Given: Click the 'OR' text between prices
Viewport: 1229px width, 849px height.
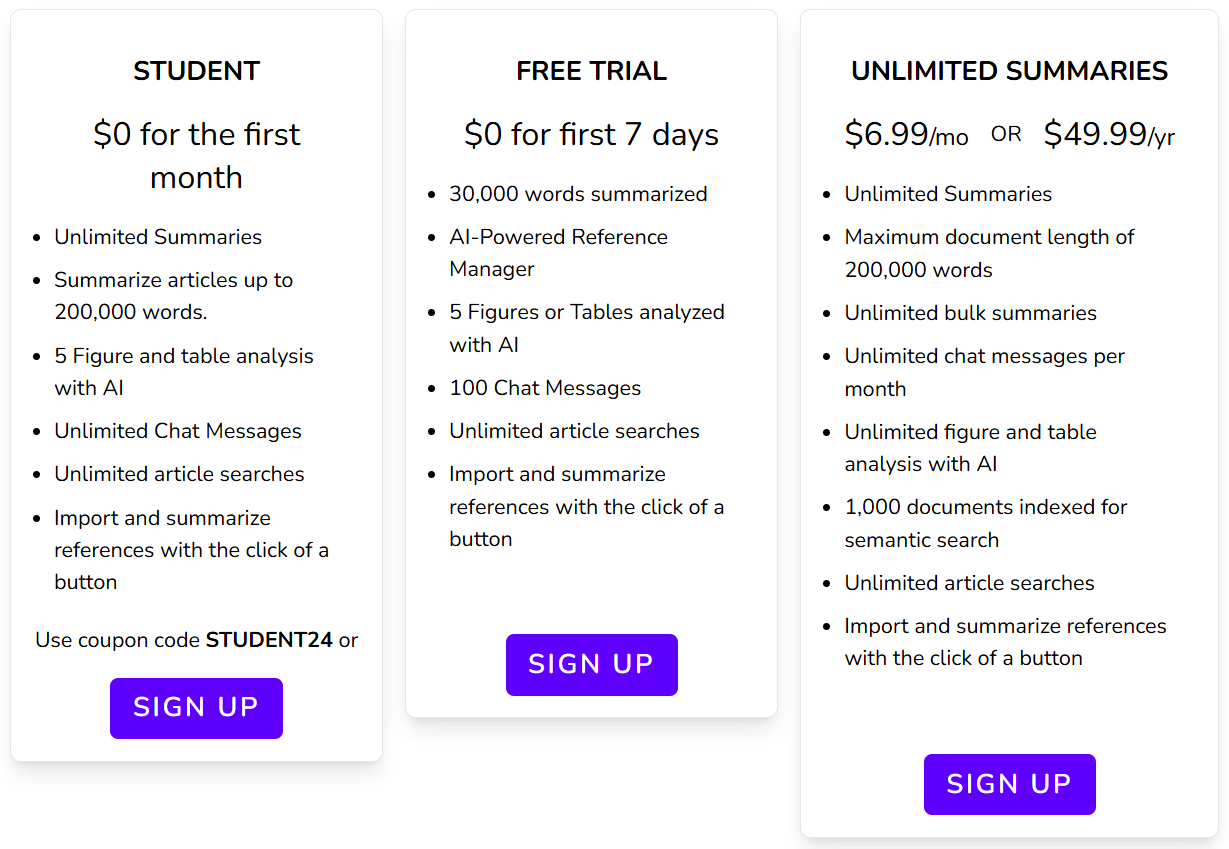Looking at the screenshot, I should (1006, 134).
